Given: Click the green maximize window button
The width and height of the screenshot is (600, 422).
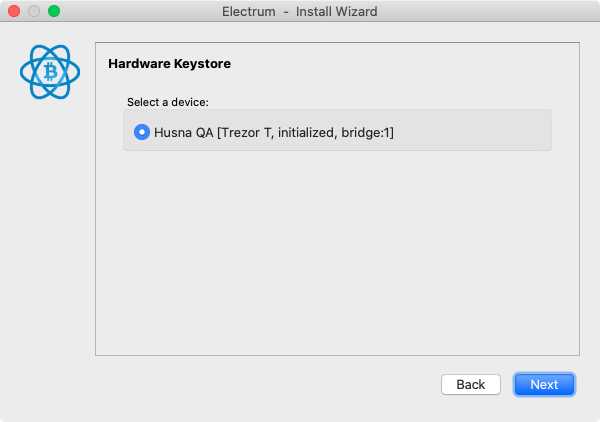Looking at the screenshot, I should (x=54, y=11).
